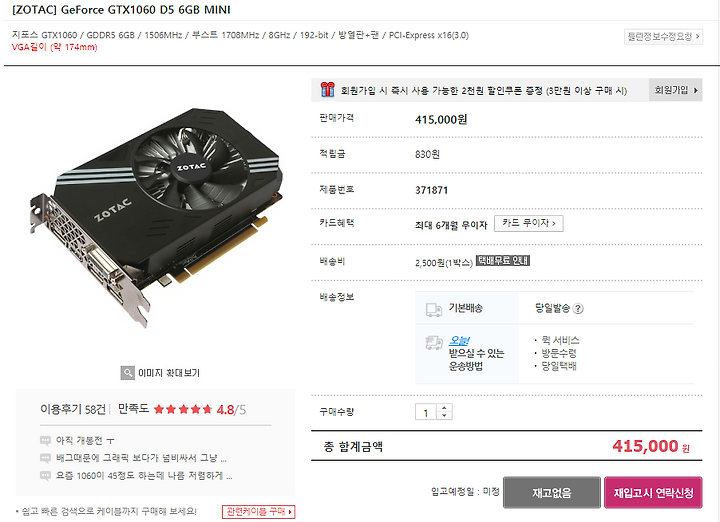Click the magnifier icon for image enlarge
This screenshot has width=720, height=522.
[127, 373]
